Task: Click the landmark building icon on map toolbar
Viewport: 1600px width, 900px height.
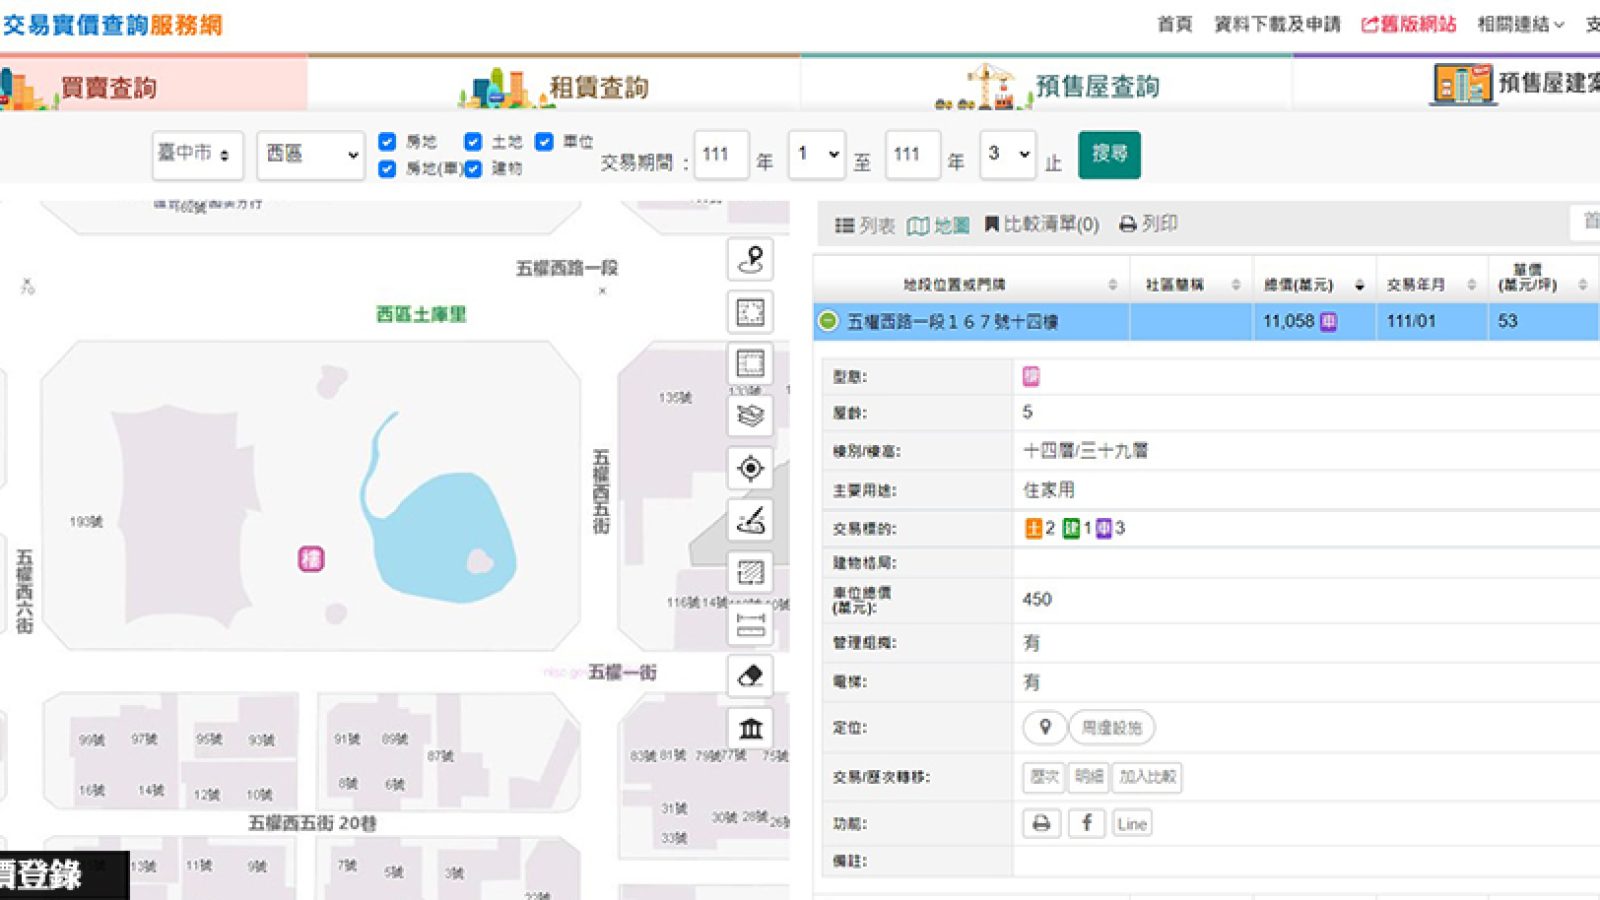Action: 750,728
